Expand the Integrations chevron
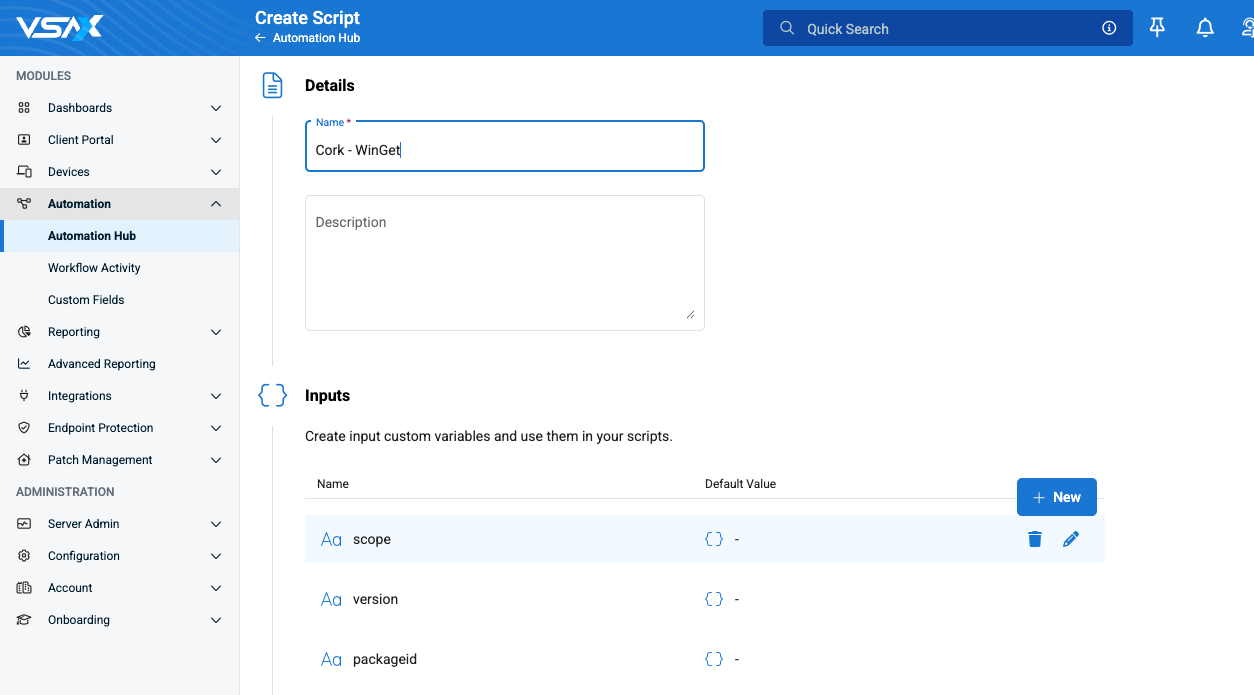 click(x=216, y=396)
